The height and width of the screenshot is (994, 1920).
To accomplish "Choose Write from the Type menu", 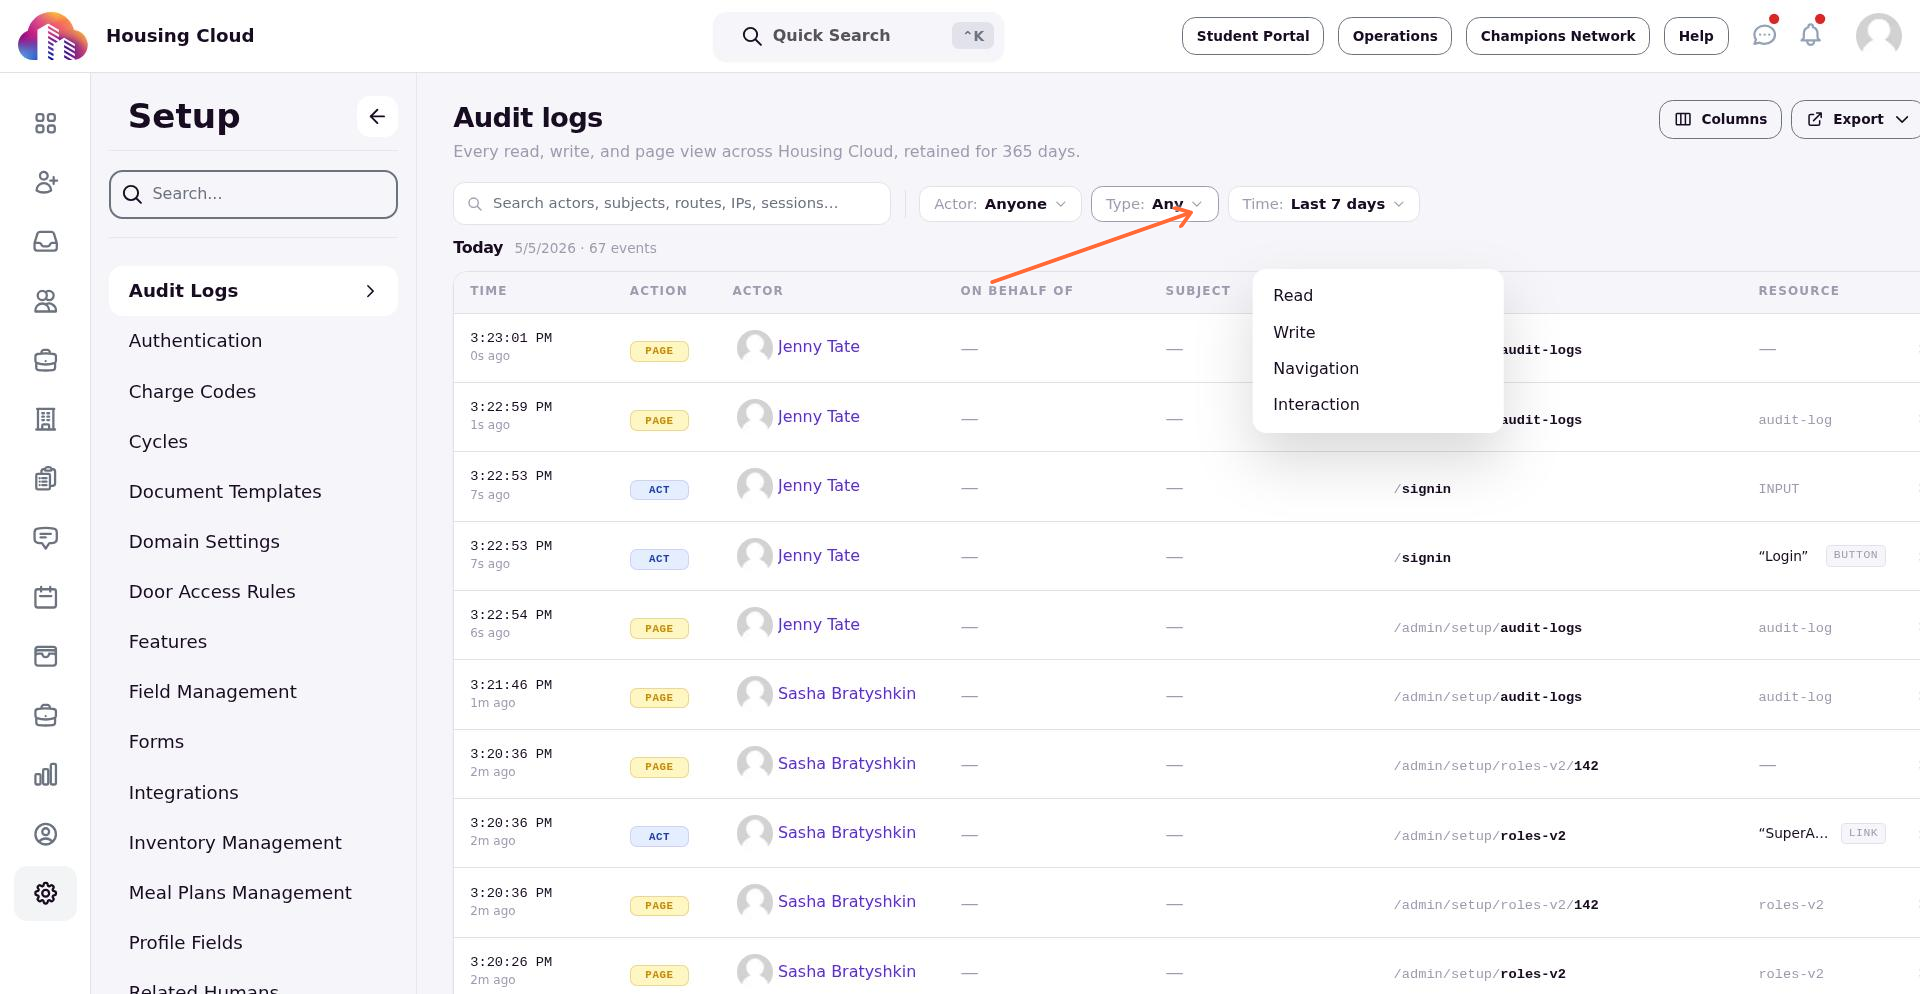I will point(1378,332).
